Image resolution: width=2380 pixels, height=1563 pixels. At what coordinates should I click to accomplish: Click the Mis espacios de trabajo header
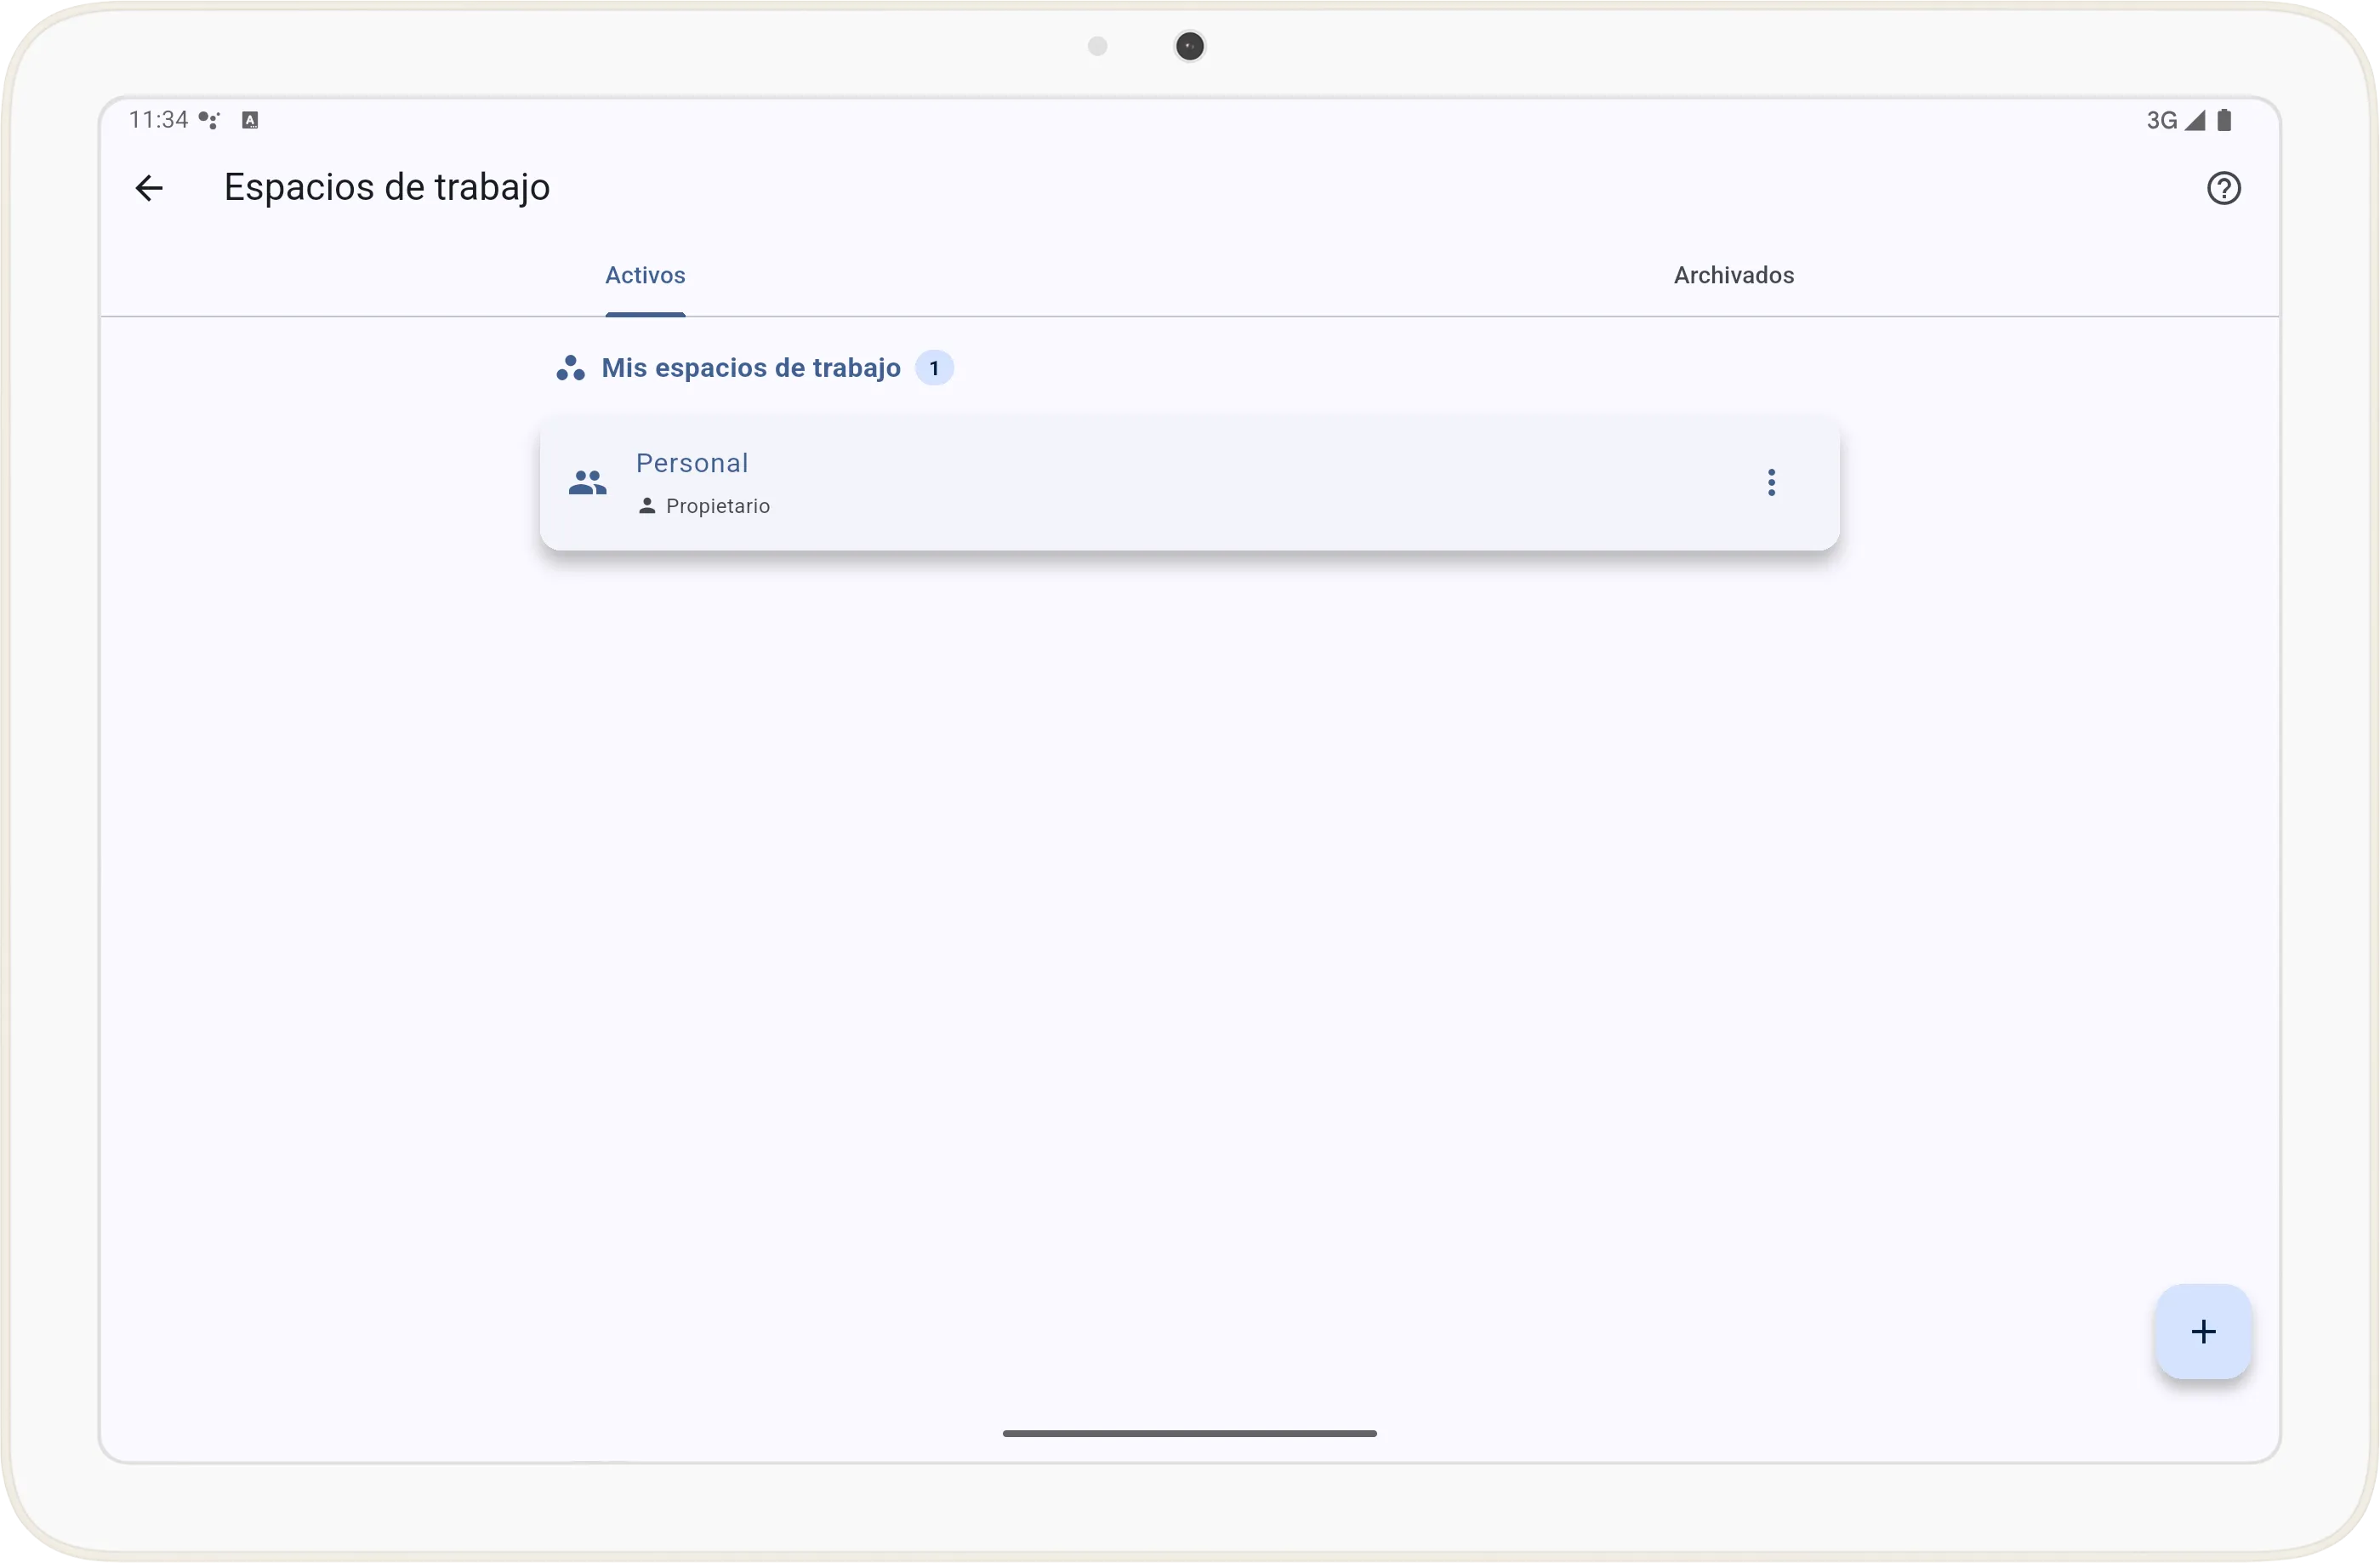[751, 368]
